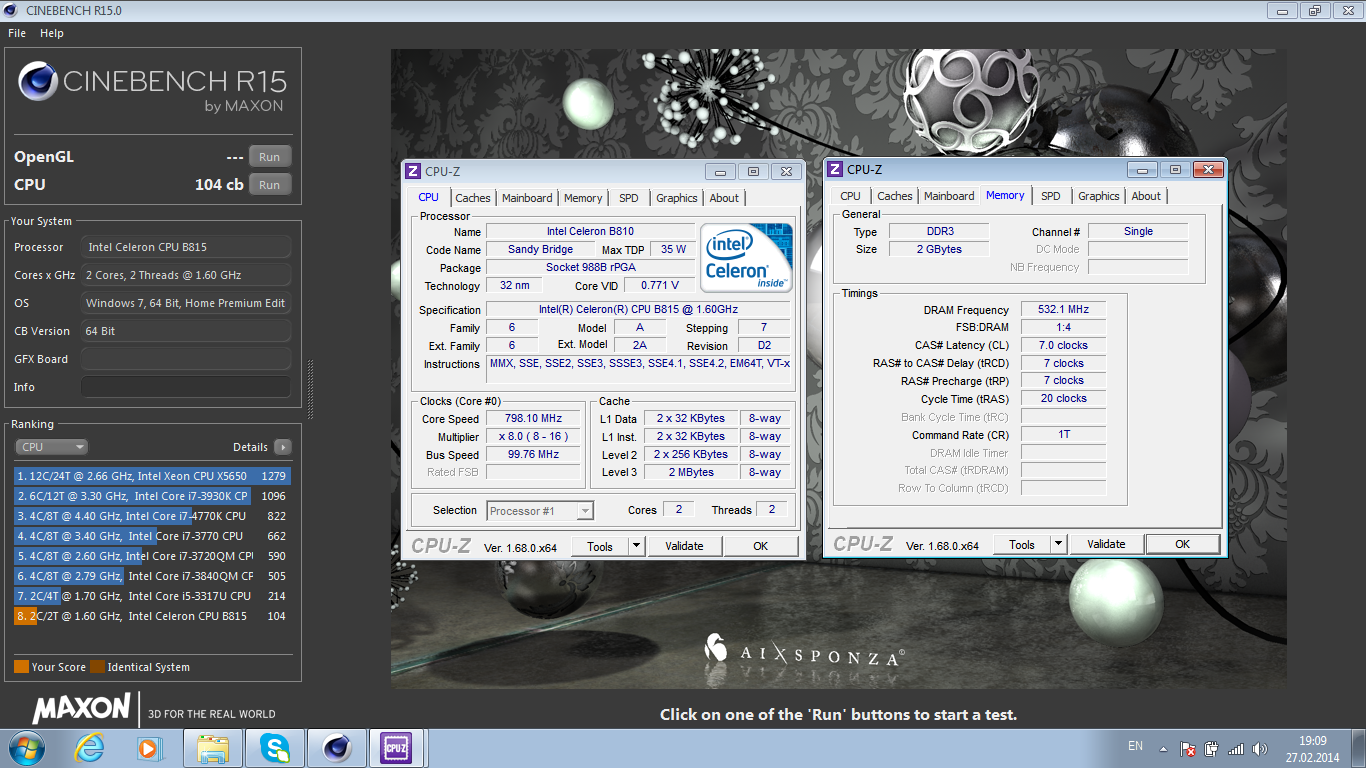Click the MAXON logo at bottom left

click(x=82, y=709)
